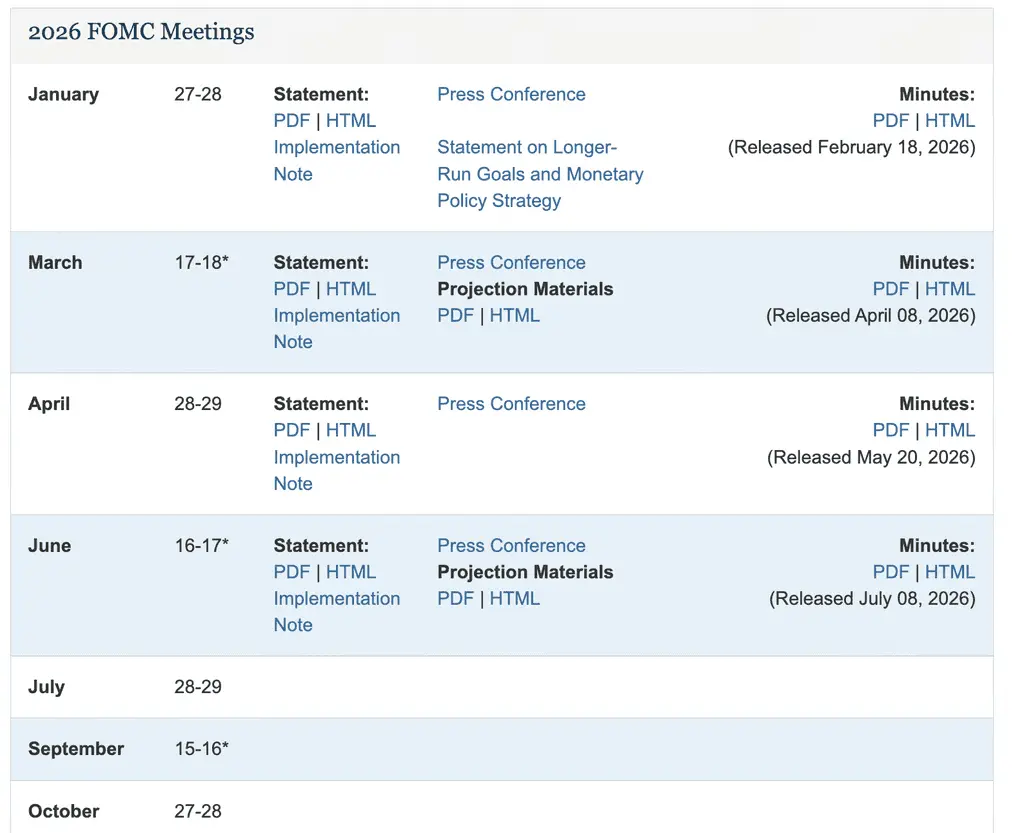1024x833 pixels.
Task: Open January Press Conference link
Action: coord(511,94)
